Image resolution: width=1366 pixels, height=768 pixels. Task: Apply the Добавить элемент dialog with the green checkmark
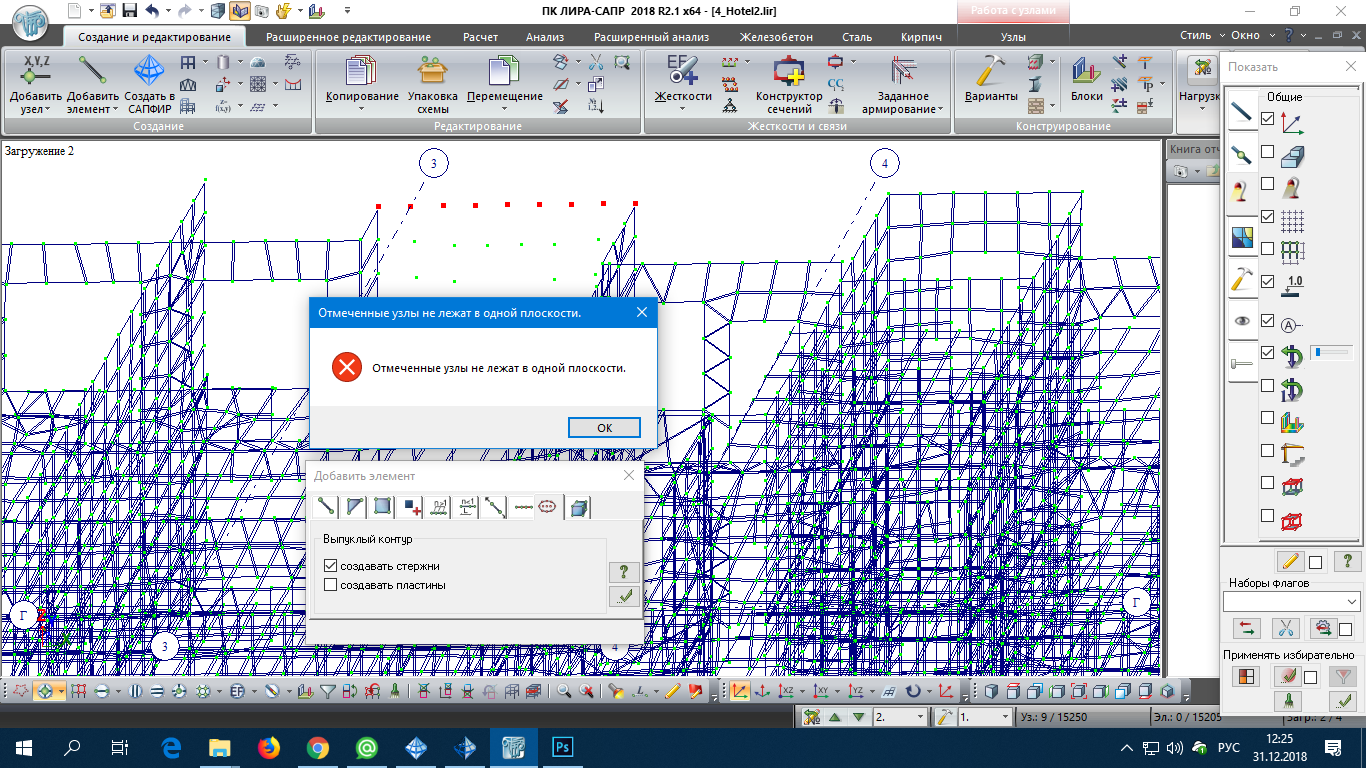[623, 597]
